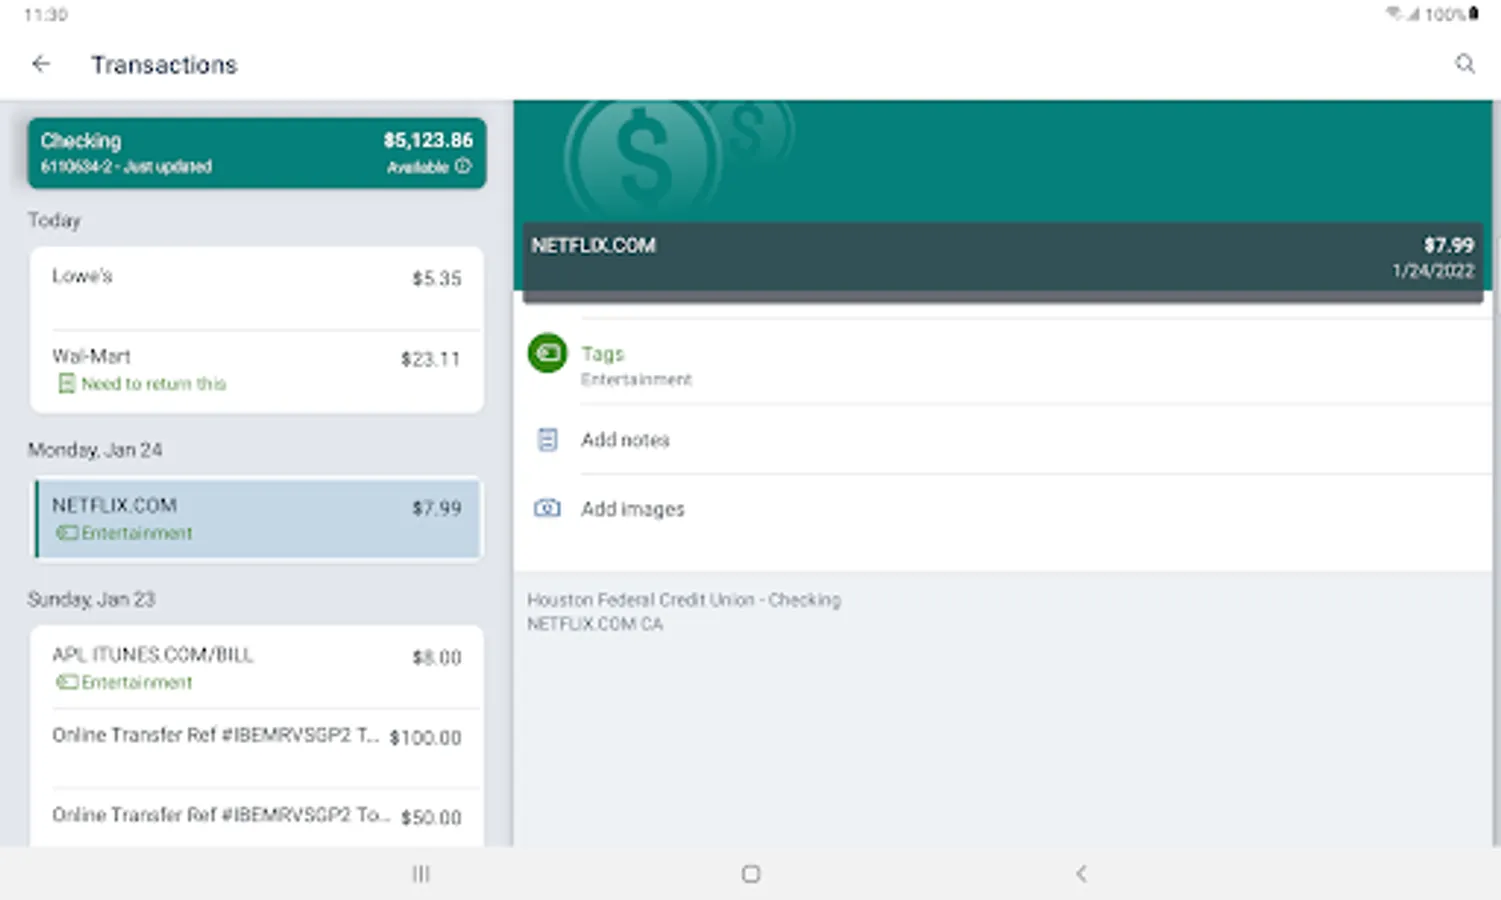Click the green Tags circle icon
Image resolution: width=1501 pixels, height=900 pixels.
[547, 353]
